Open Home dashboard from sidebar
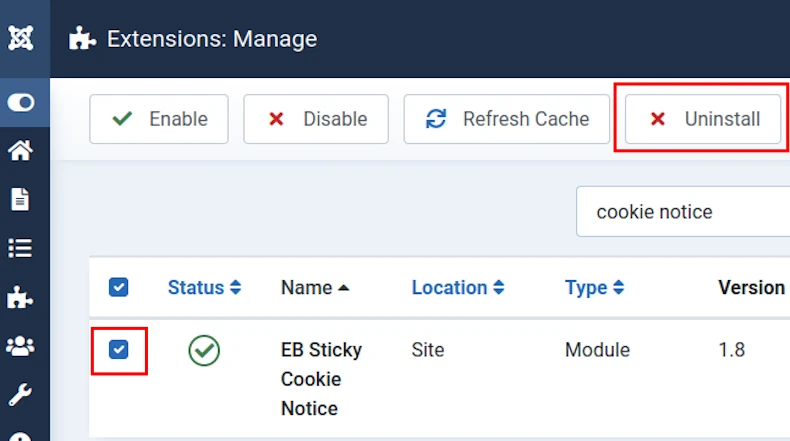 (x=20, y=150)
